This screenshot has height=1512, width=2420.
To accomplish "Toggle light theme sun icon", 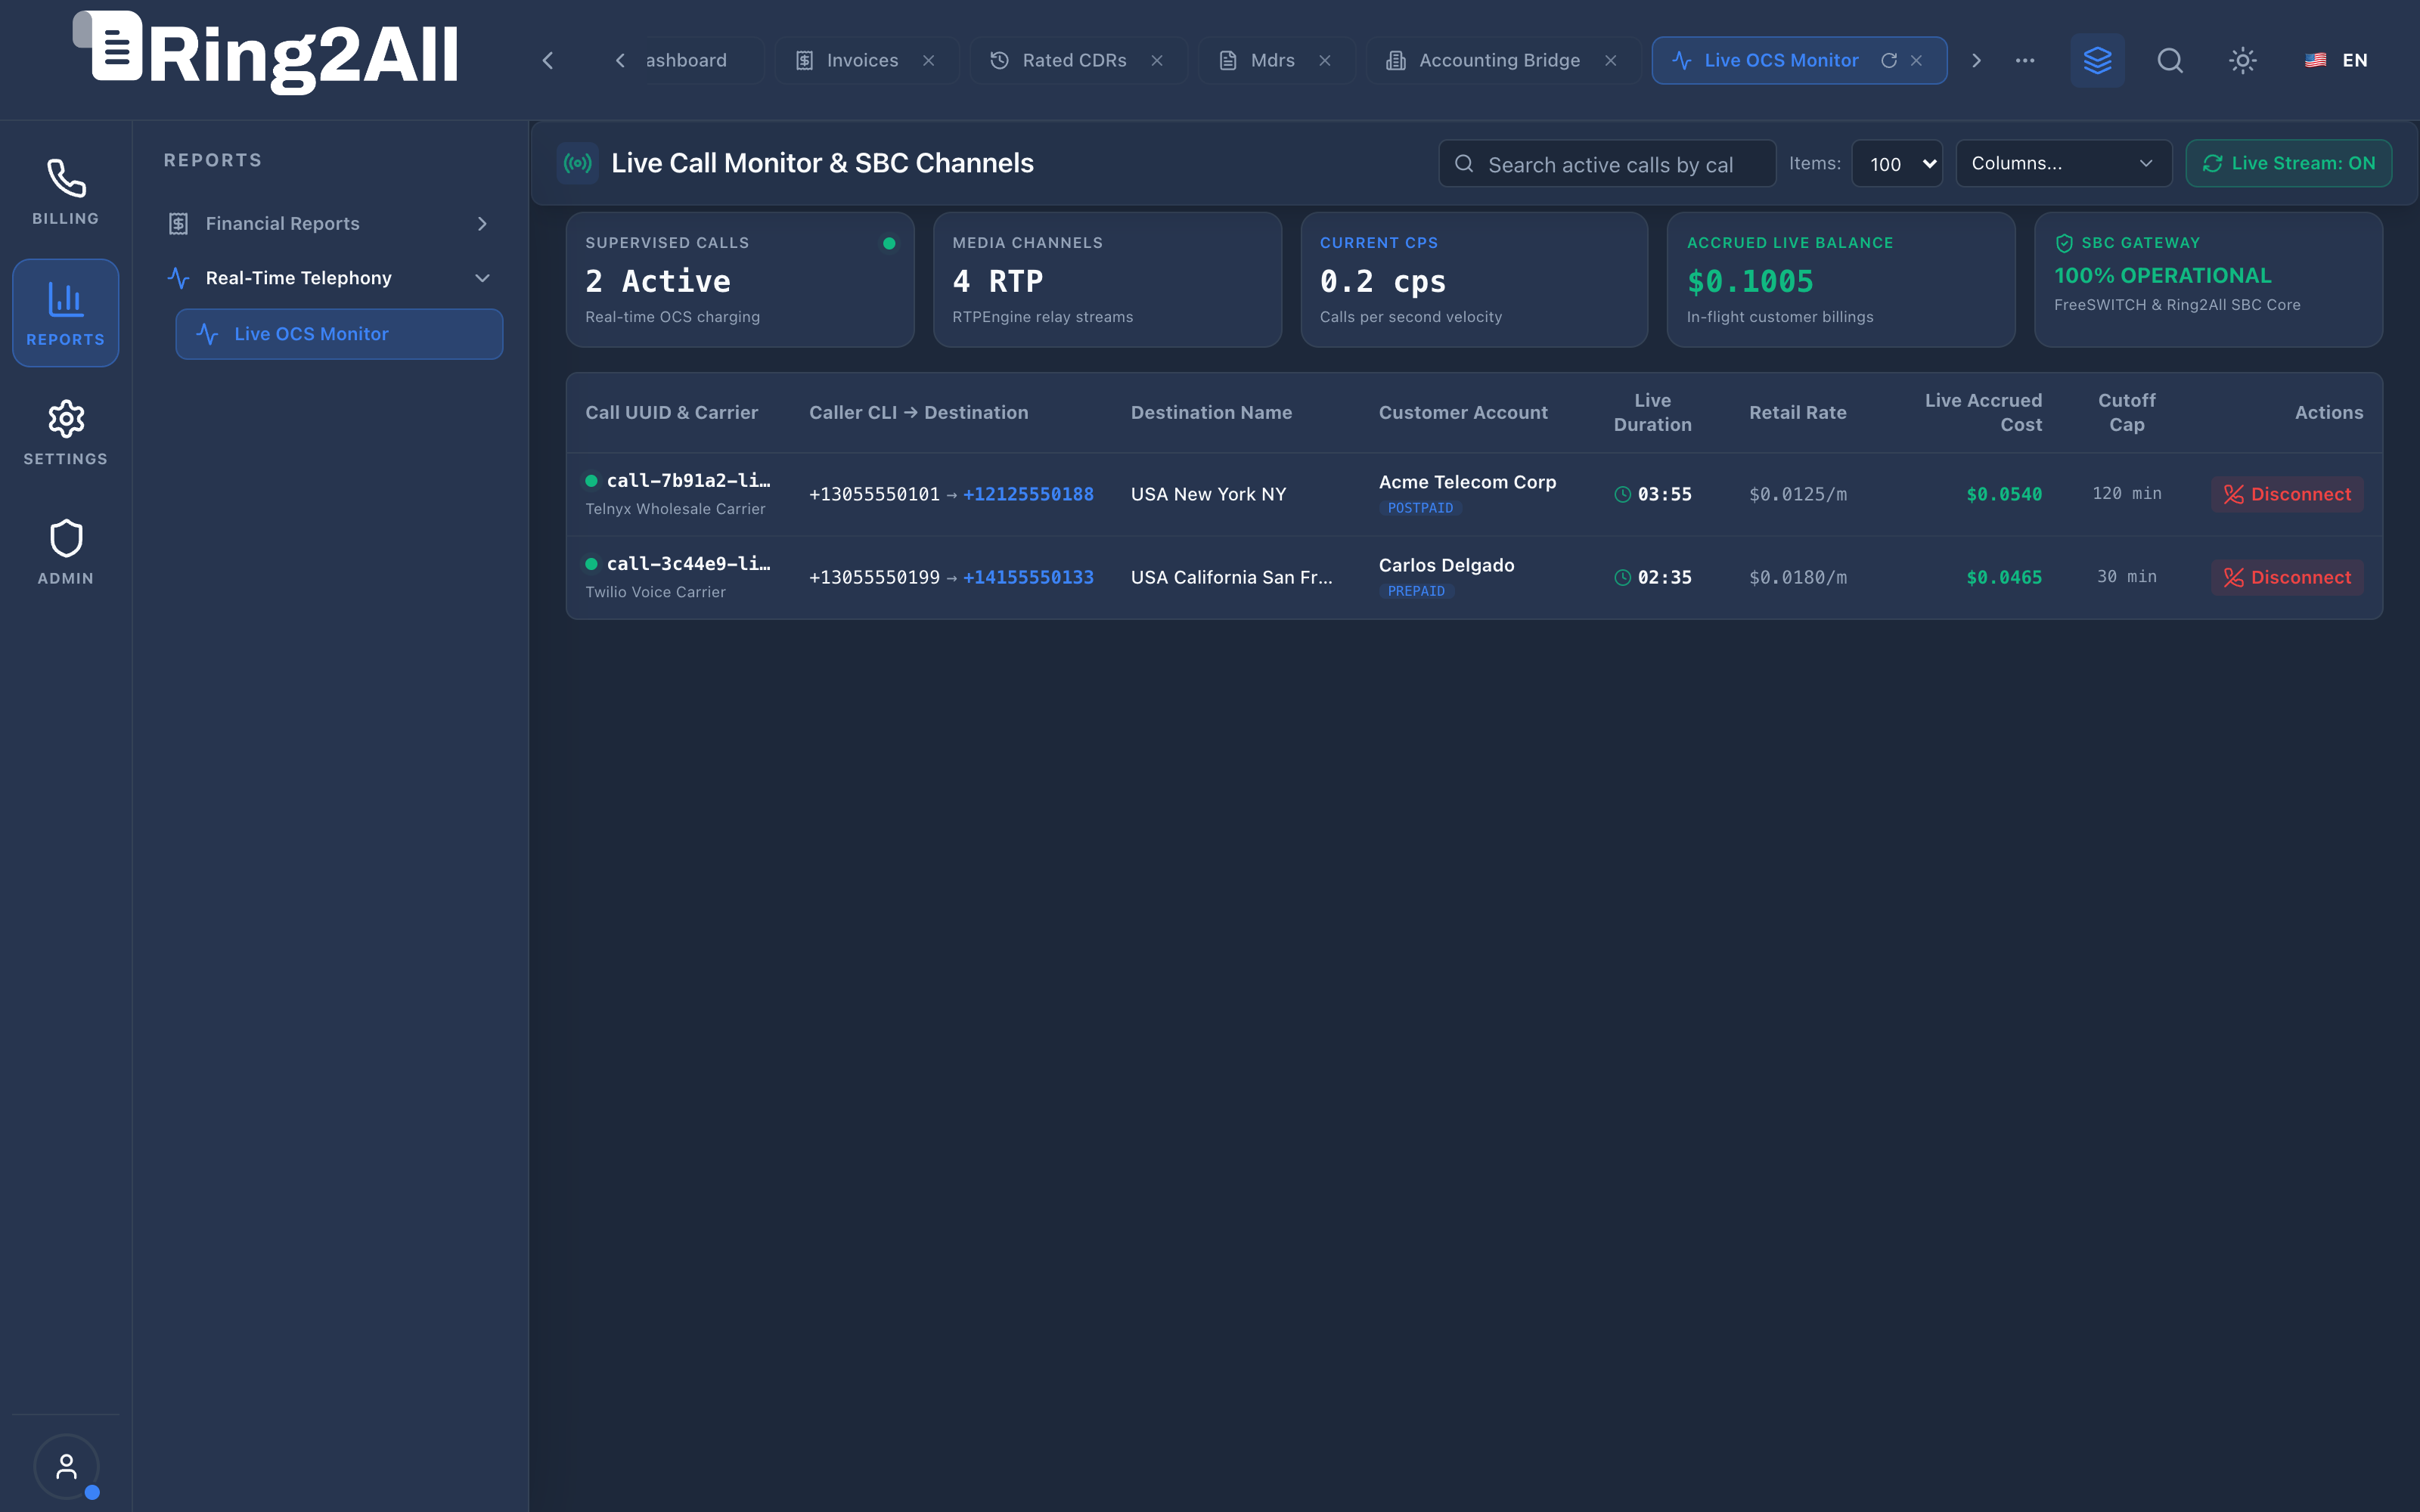I will coord(2242,60).
